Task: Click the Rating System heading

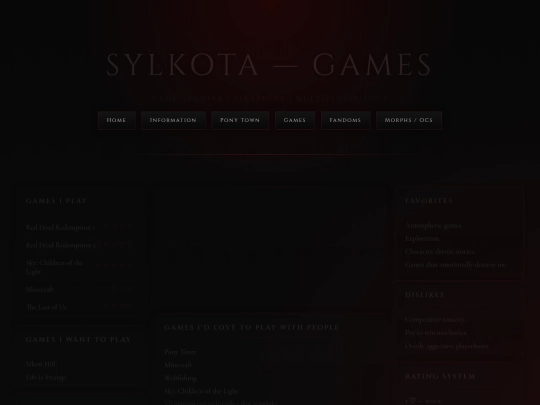Action: coord(440,376)
